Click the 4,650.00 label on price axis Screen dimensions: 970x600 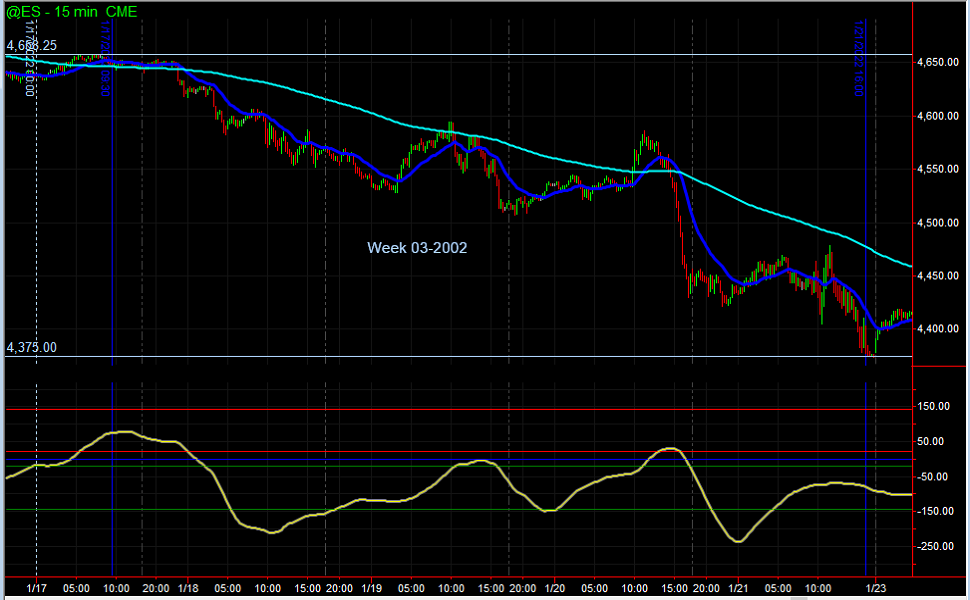click(x=937, y=62)
